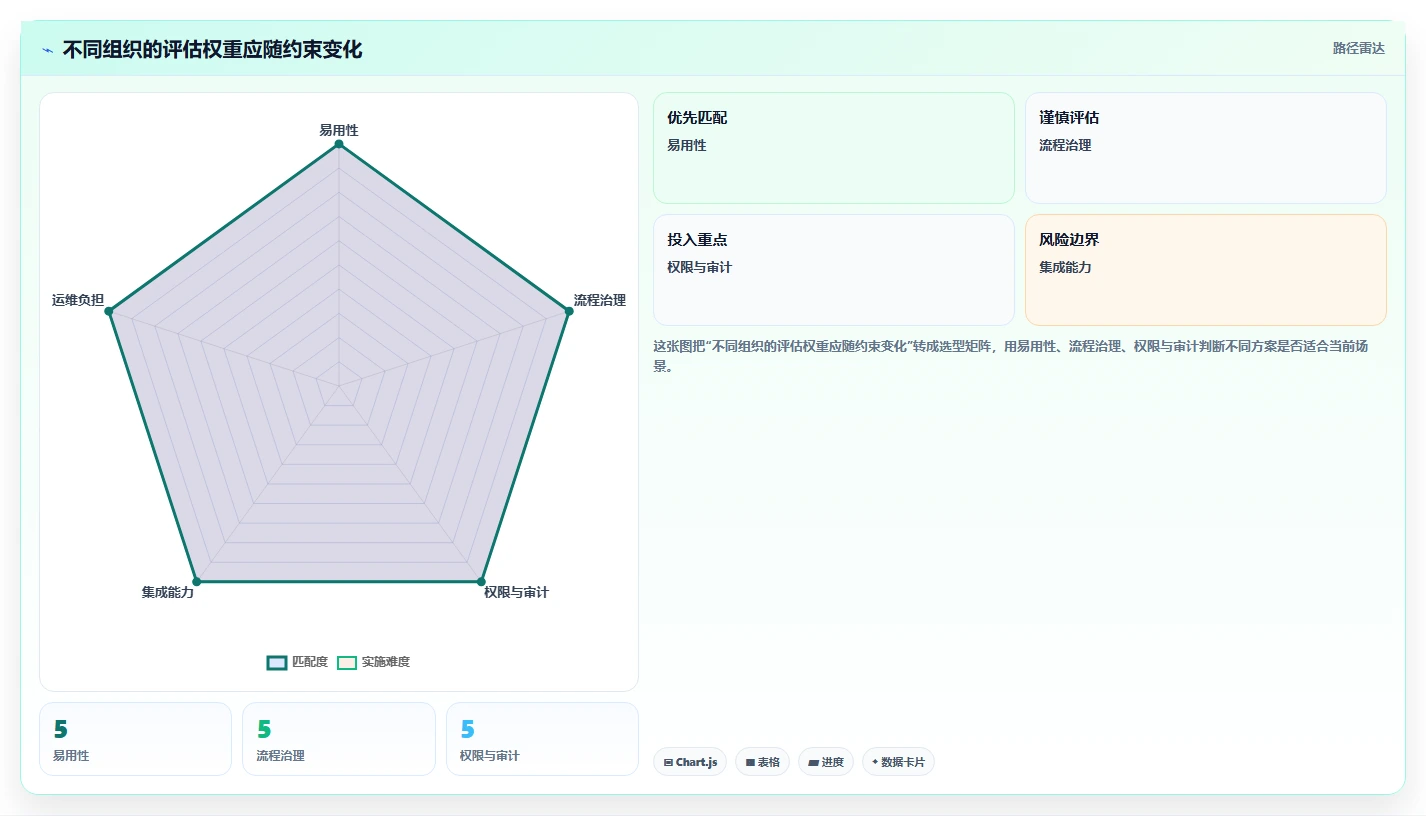Toggle the 实施难度 legend item
The width and height of the screenshot is (1426, 816).
point(374,662)
